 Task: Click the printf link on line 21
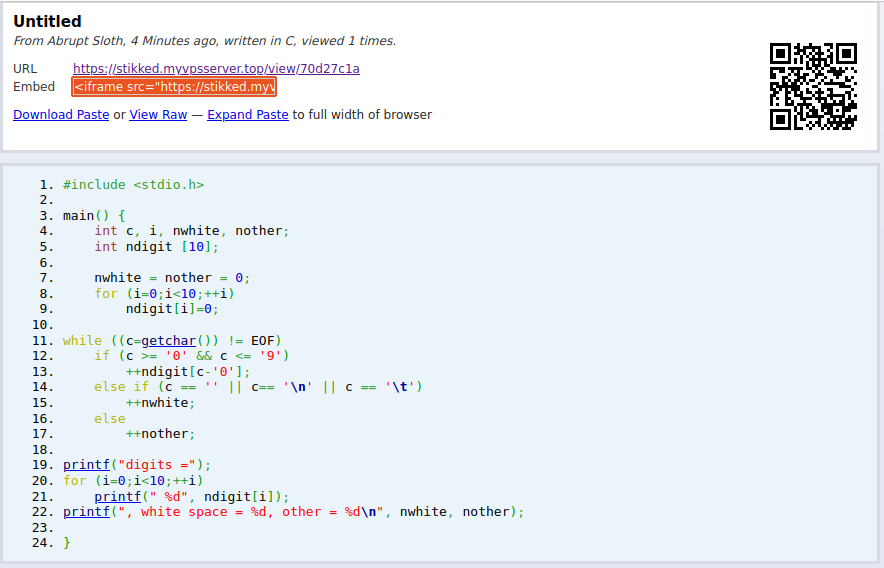point(117,496)
